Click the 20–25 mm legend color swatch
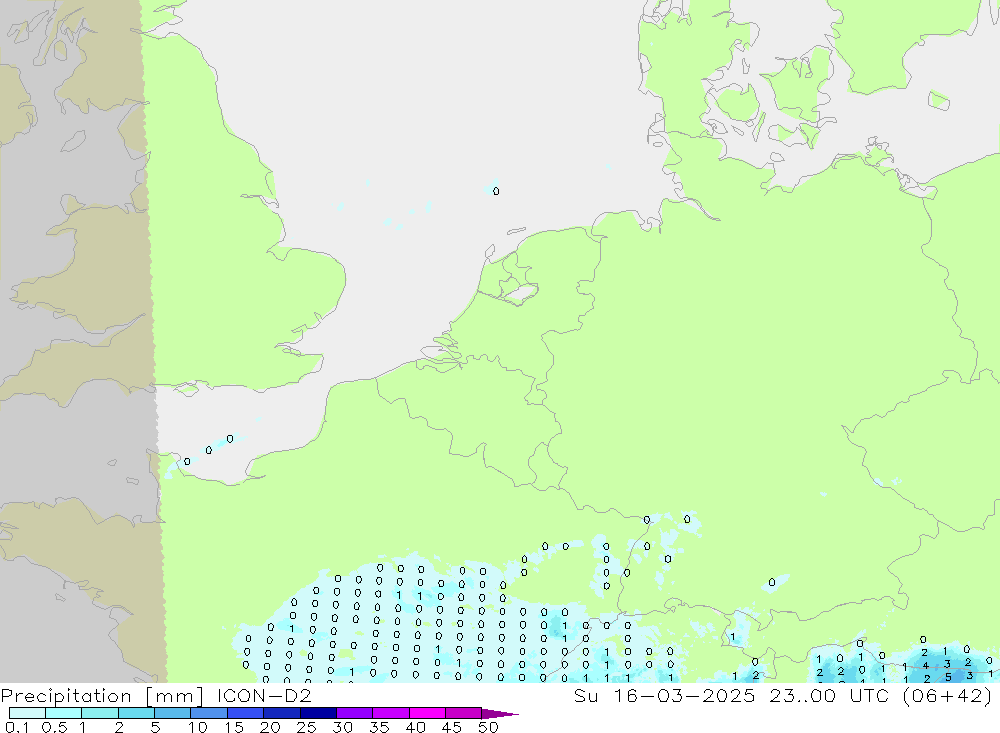Screen dimensions: 1000x733 coord(282,713)
